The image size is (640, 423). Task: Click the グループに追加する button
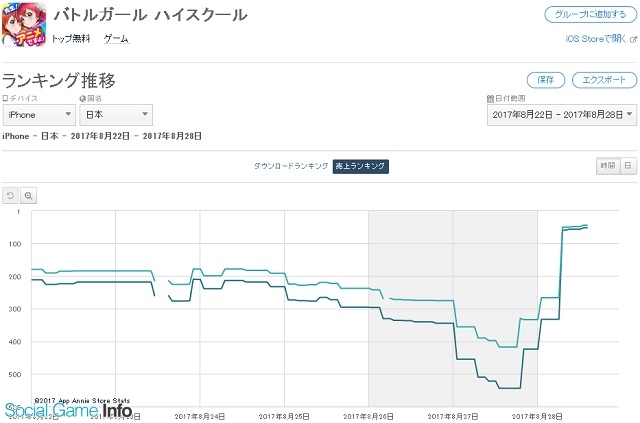click(591, 15)
